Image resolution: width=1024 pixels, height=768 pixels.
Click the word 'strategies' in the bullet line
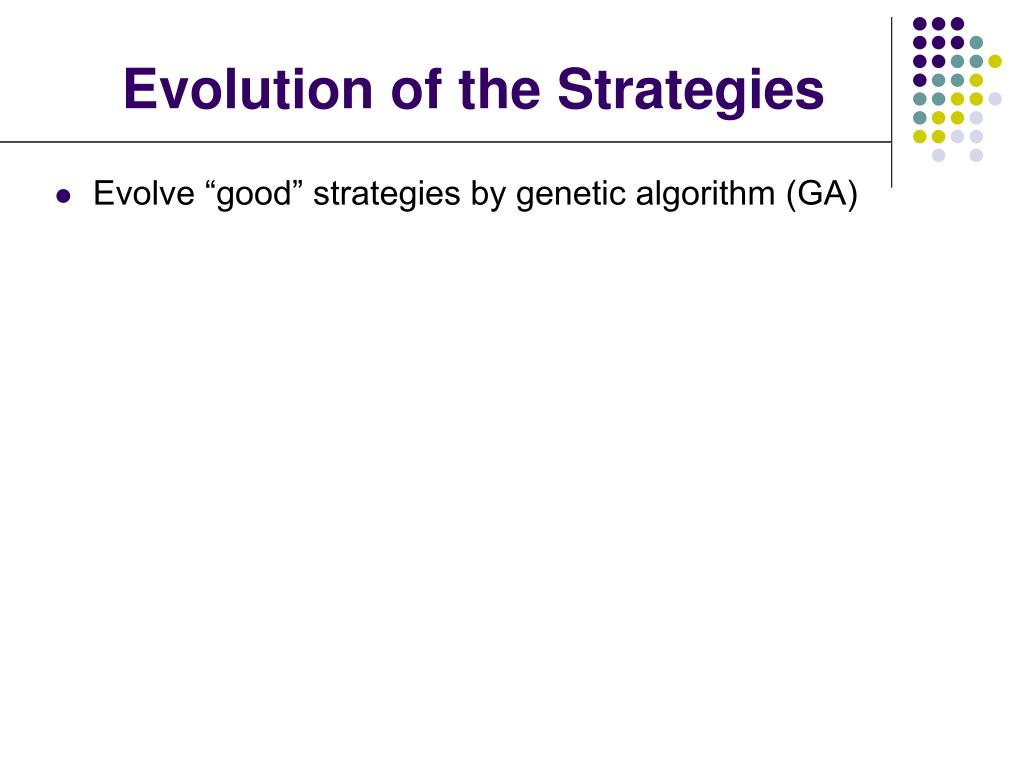tap(387, 195)
